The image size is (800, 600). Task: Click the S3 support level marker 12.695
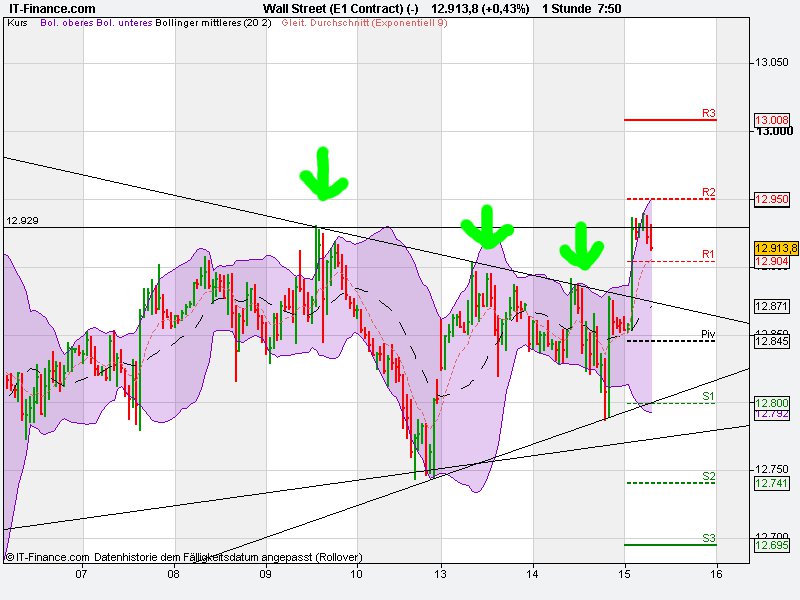click(771, 545)
